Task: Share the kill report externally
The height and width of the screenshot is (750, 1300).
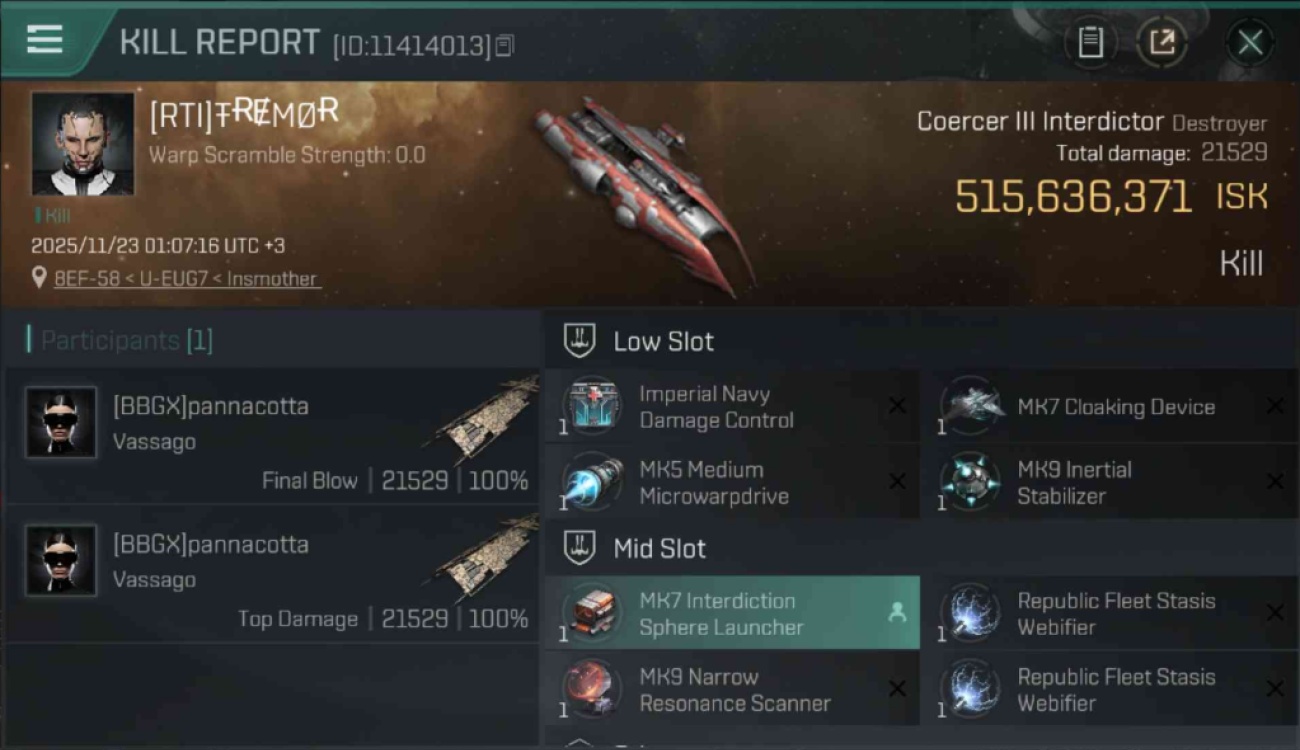Action: [1162, 42]
